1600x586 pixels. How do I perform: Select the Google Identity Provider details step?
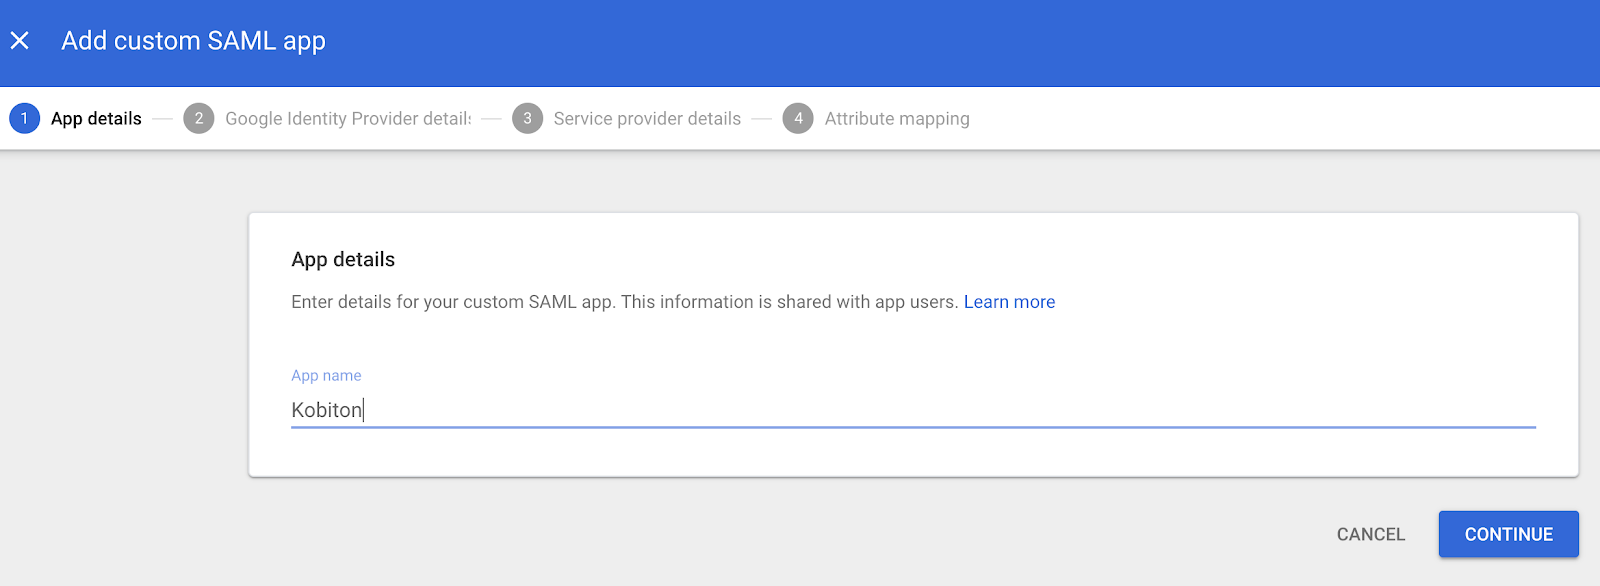point(348,118)
